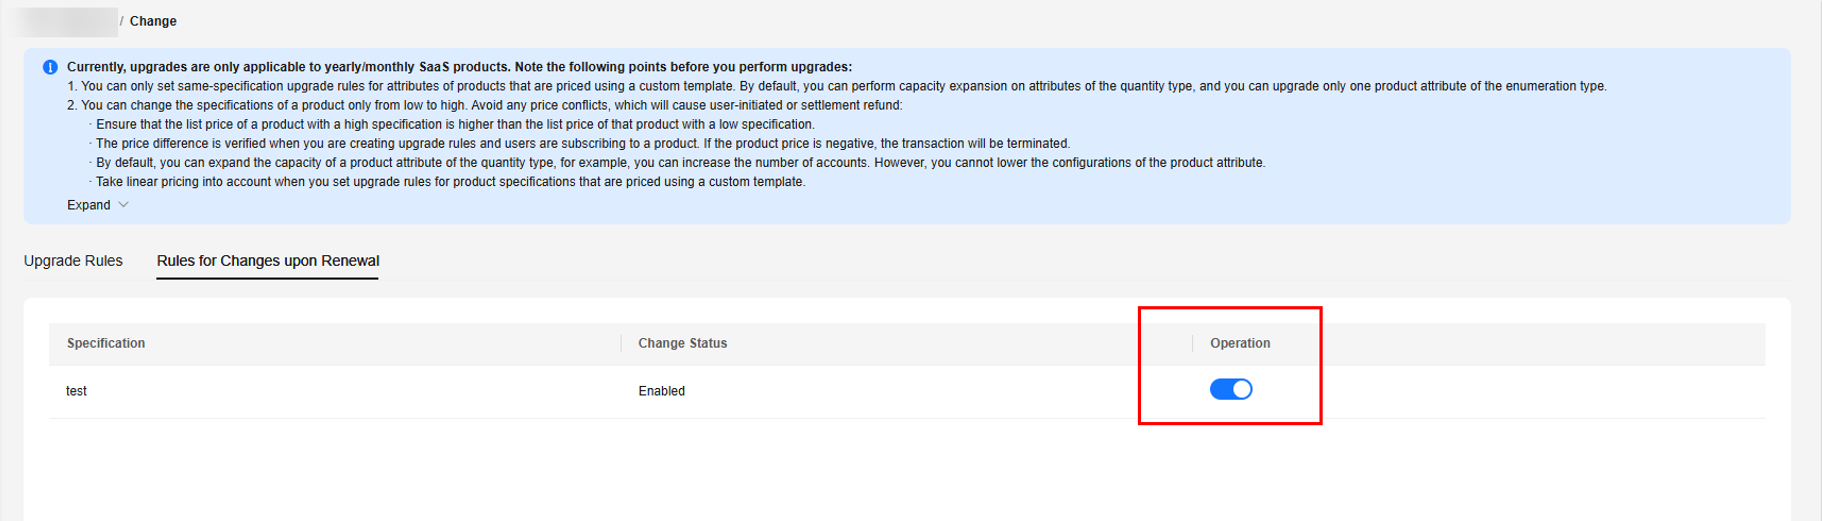The width and height of the screenshot is (1822, 521).
Task: Click the note about ensuring higher list price
Action: [x=455, y=124]
